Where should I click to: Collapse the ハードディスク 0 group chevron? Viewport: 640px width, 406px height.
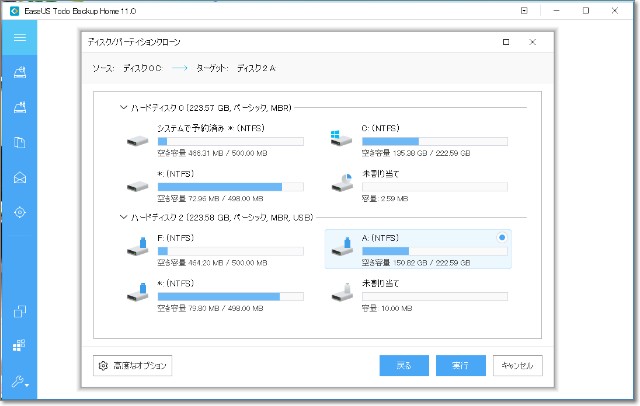pos(123,106)
